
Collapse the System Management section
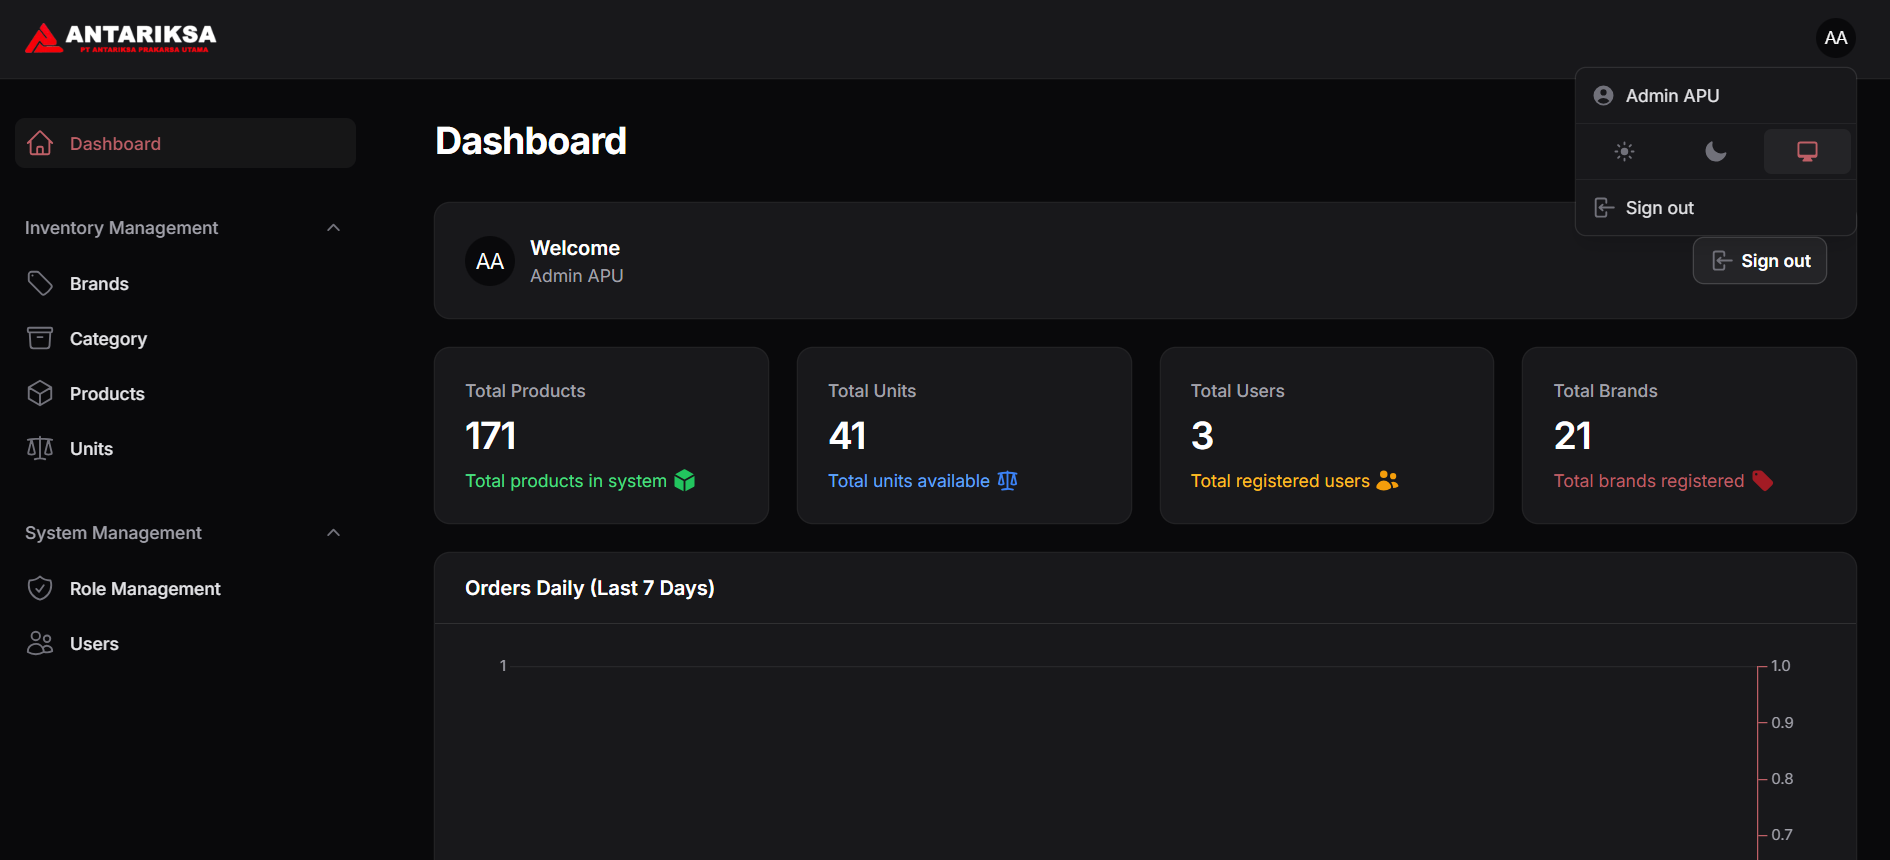334,533
